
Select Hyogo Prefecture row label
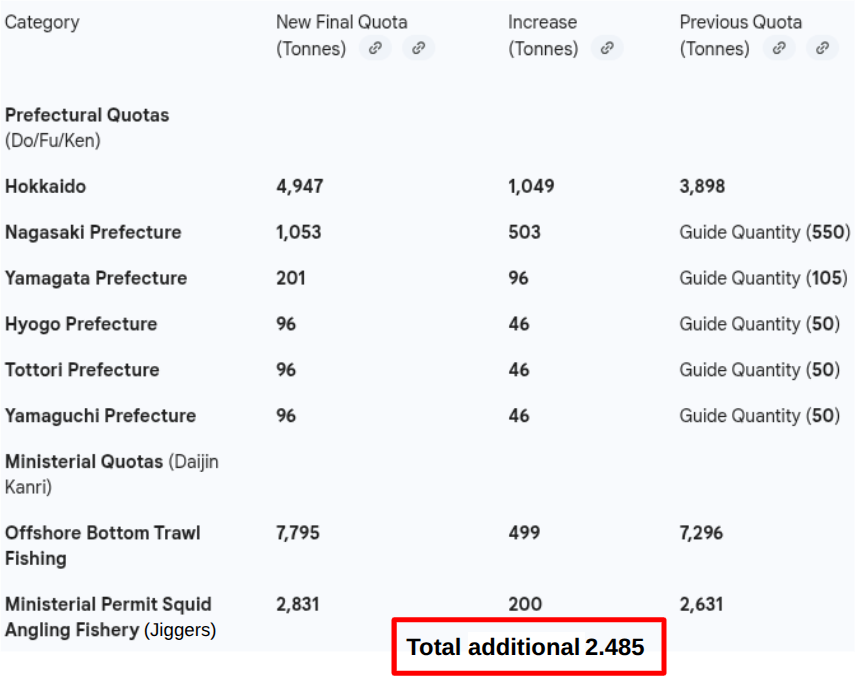81,324
